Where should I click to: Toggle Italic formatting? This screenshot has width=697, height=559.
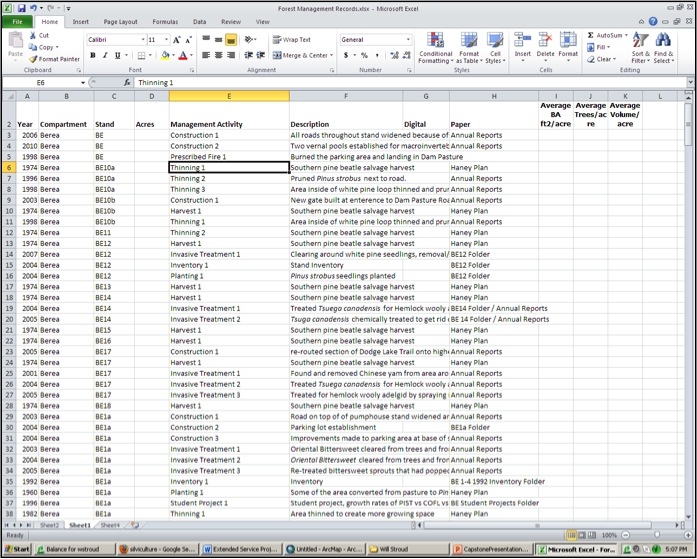coord(105,56)
